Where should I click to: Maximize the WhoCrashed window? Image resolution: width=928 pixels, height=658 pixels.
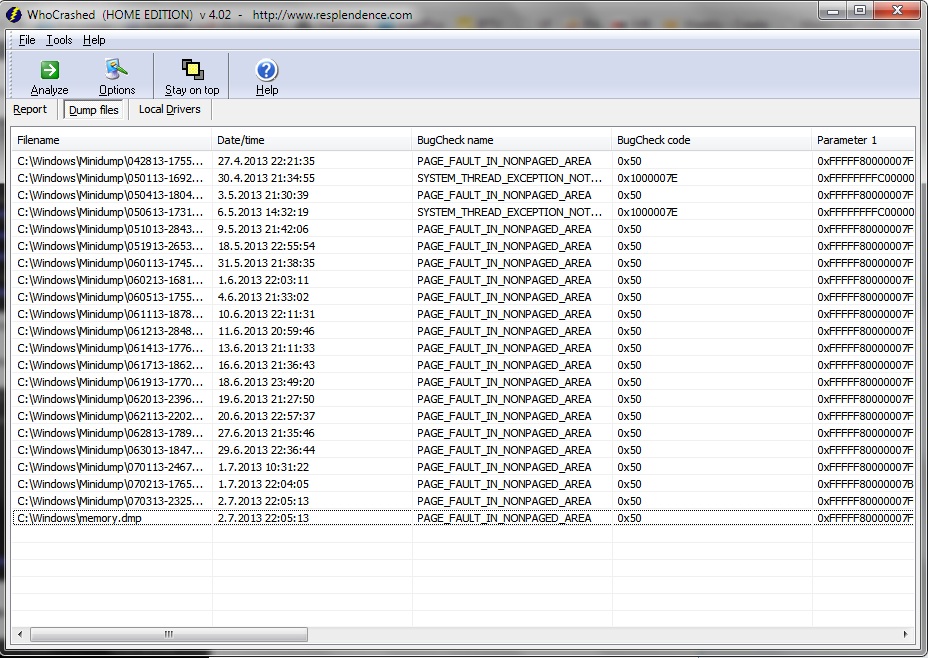click(860, 11)
